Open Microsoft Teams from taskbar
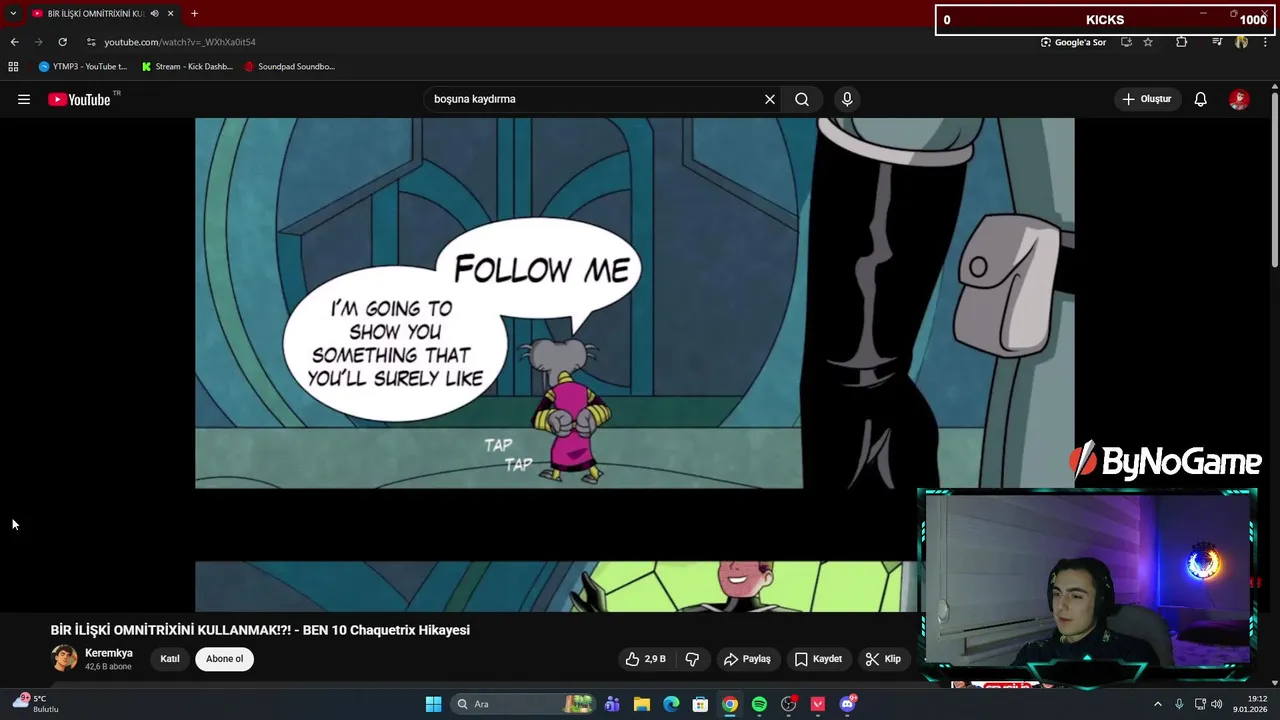The width and height of the screenshot is (1280, 720). [x=612, y=704]
